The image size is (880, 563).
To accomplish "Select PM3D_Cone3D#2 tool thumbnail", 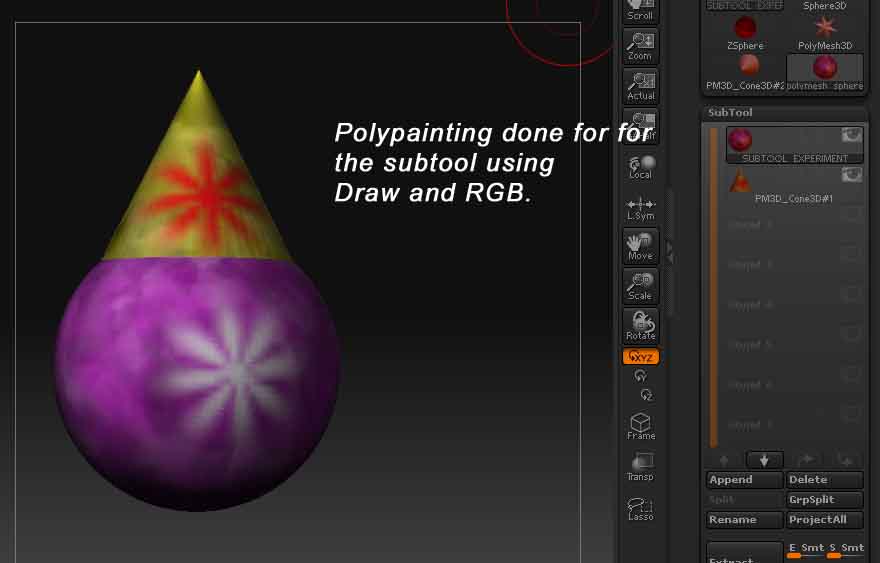I will 745,72.
